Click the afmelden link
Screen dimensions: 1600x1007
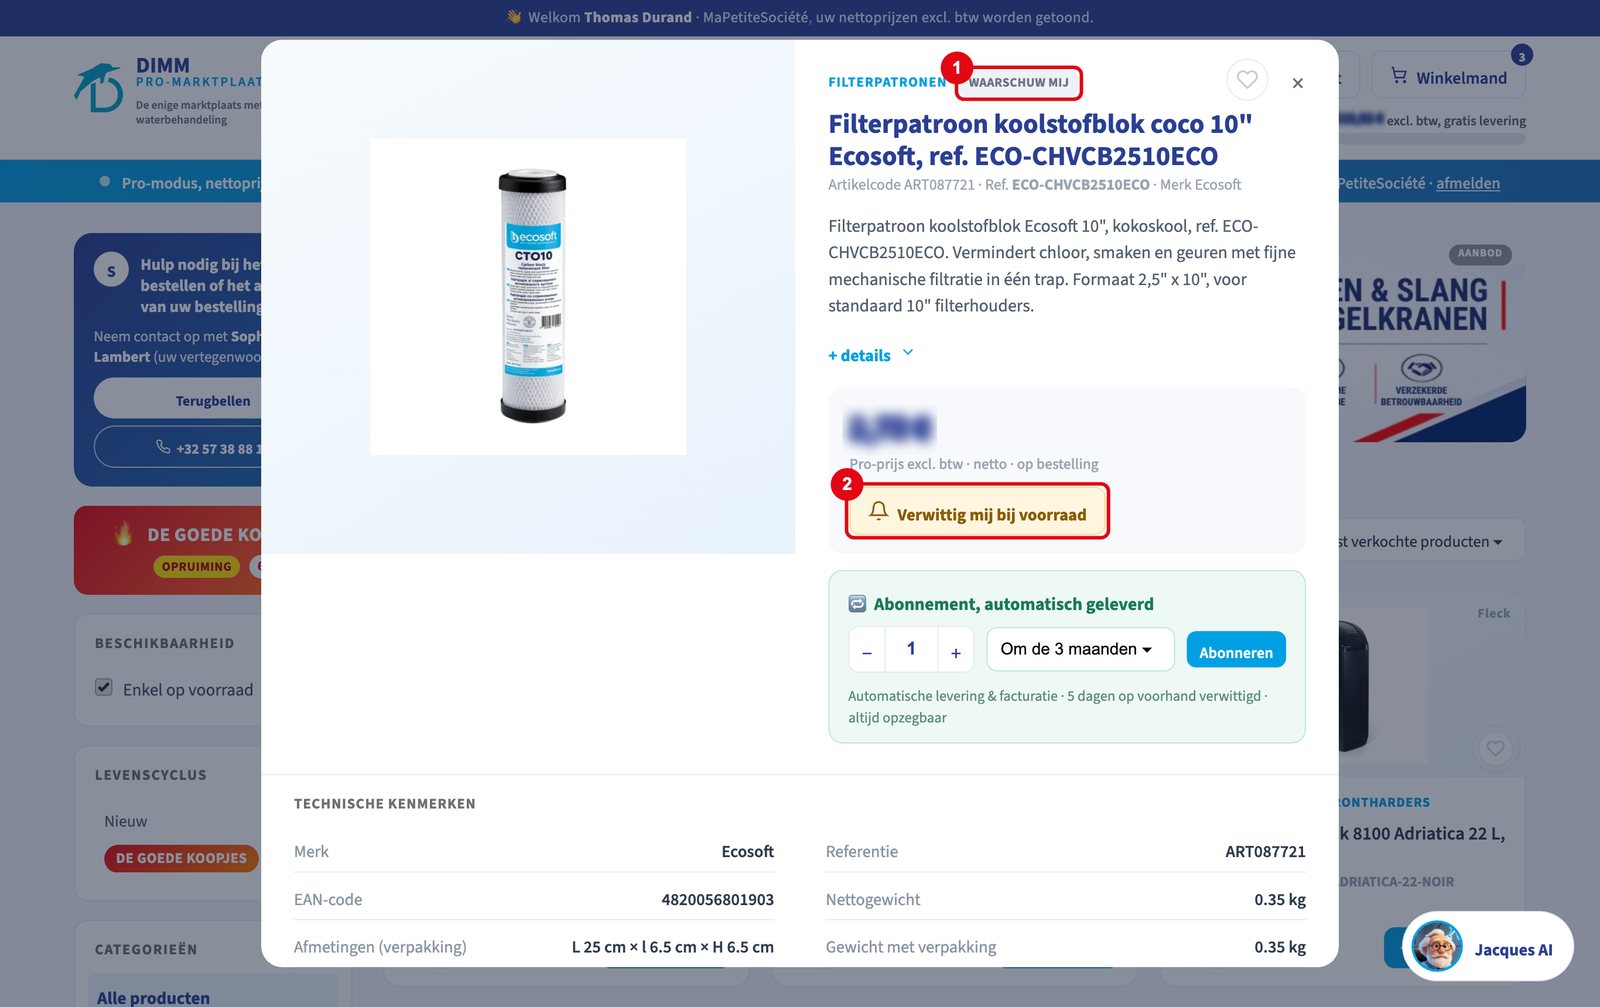1468,183
